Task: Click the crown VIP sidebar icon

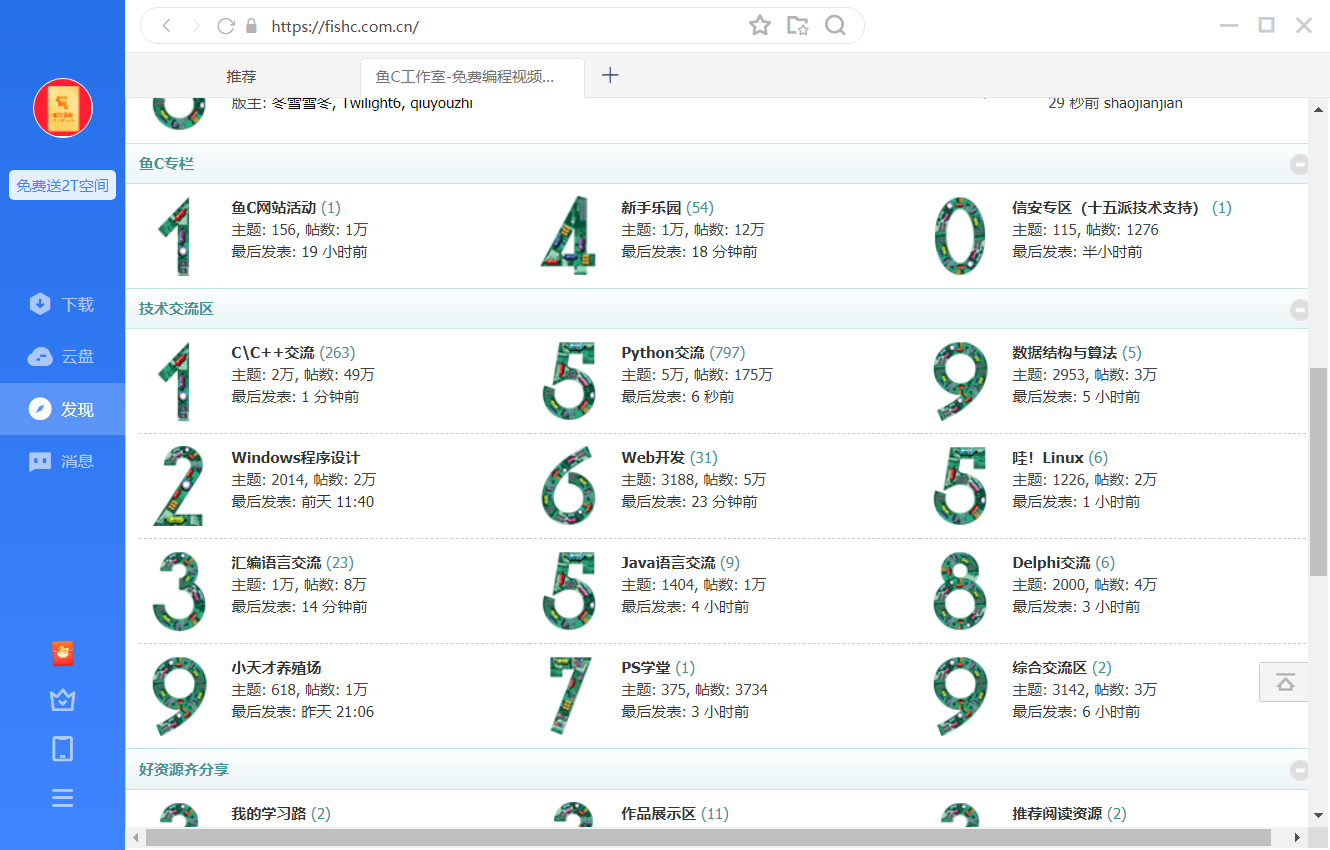Action: 63,700
